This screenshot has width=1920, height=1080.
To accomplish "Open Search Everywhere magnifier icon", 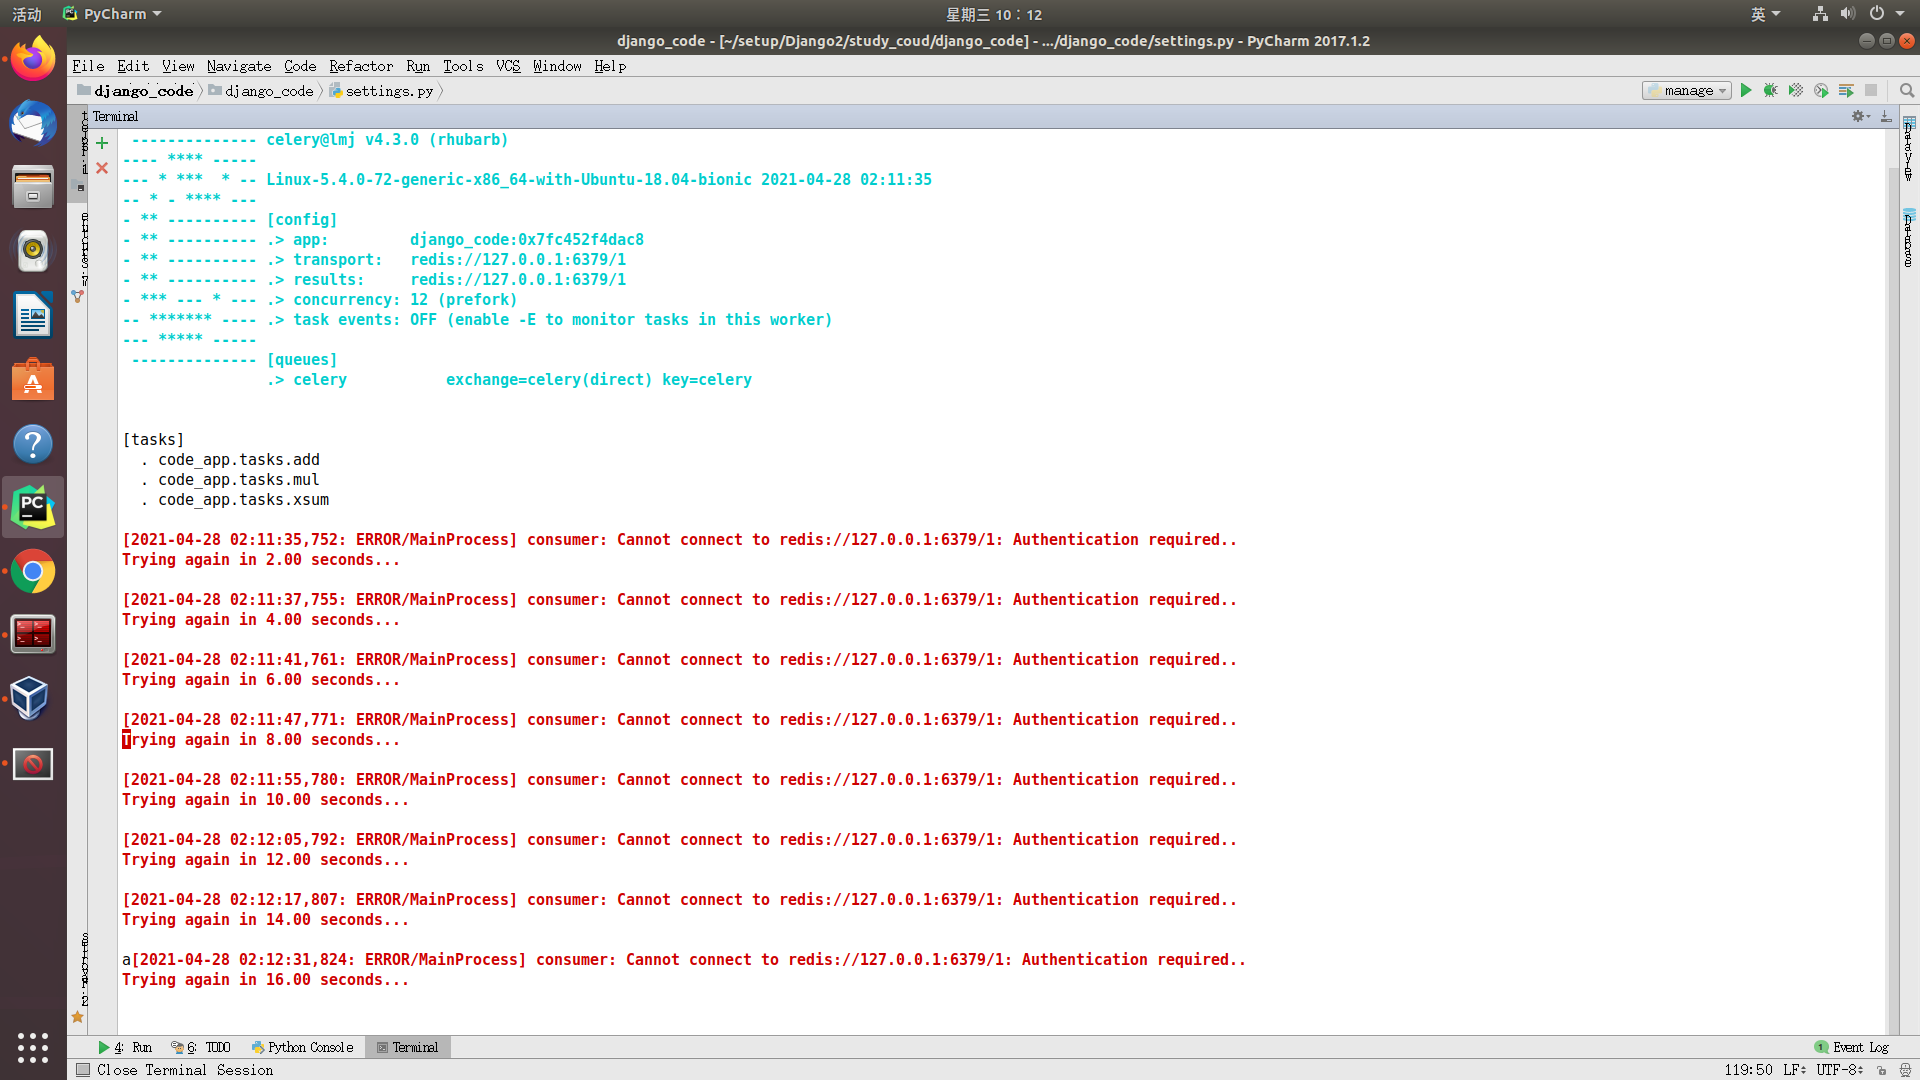I will [1907, 90].
